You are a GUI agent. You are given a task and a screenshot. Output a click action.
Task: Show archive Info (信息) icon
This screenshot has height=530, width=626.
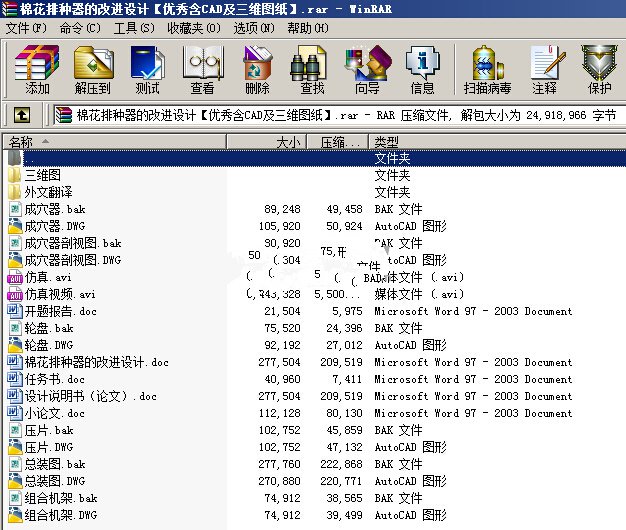click(x=422, y=69)
